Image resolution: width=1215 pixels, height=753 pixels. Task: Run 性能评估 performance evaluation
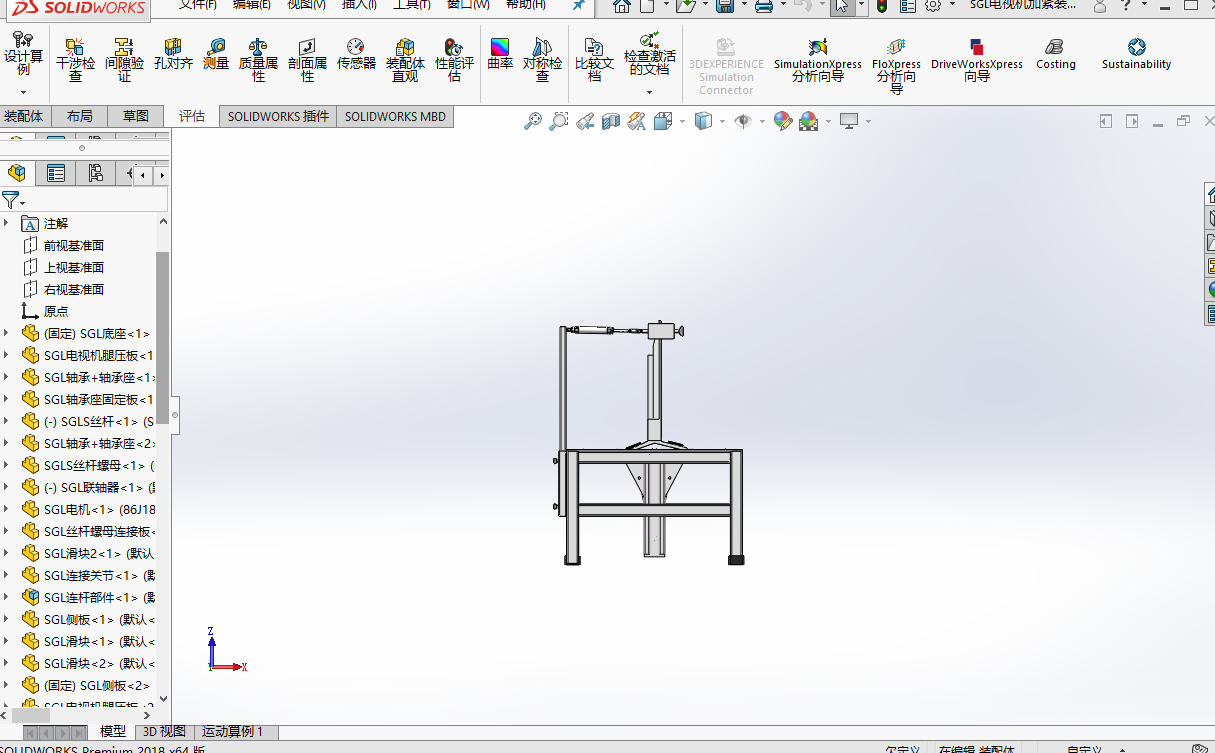[x=454, y=59]
